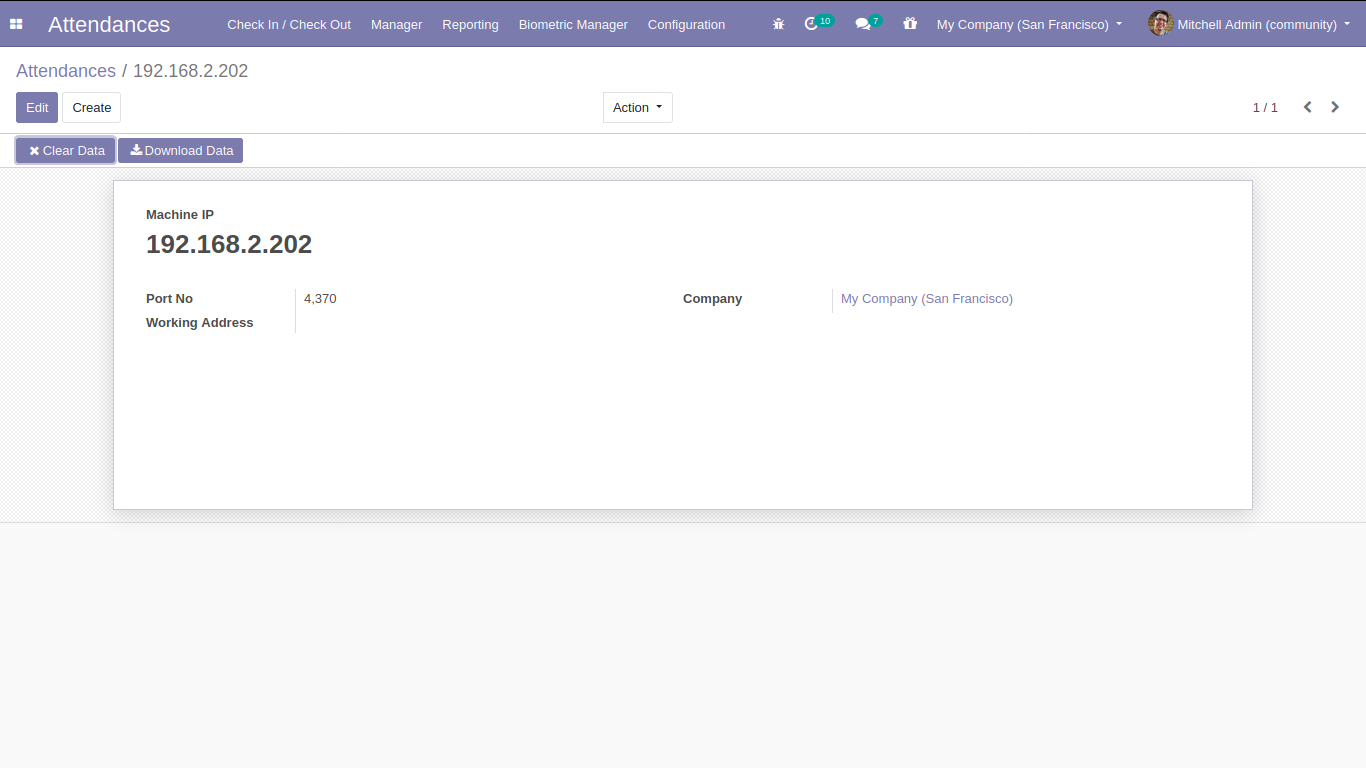Image resolution: width=1366 pixels, height=768 pixels.
Task: Click the Port No value 4,370
Action: click(320, 299)
